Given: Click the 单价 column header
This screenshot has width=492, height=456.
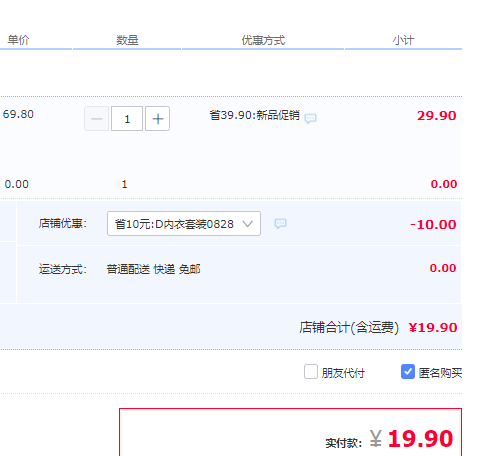Looking at the screenshot, I should pos(18,40).
